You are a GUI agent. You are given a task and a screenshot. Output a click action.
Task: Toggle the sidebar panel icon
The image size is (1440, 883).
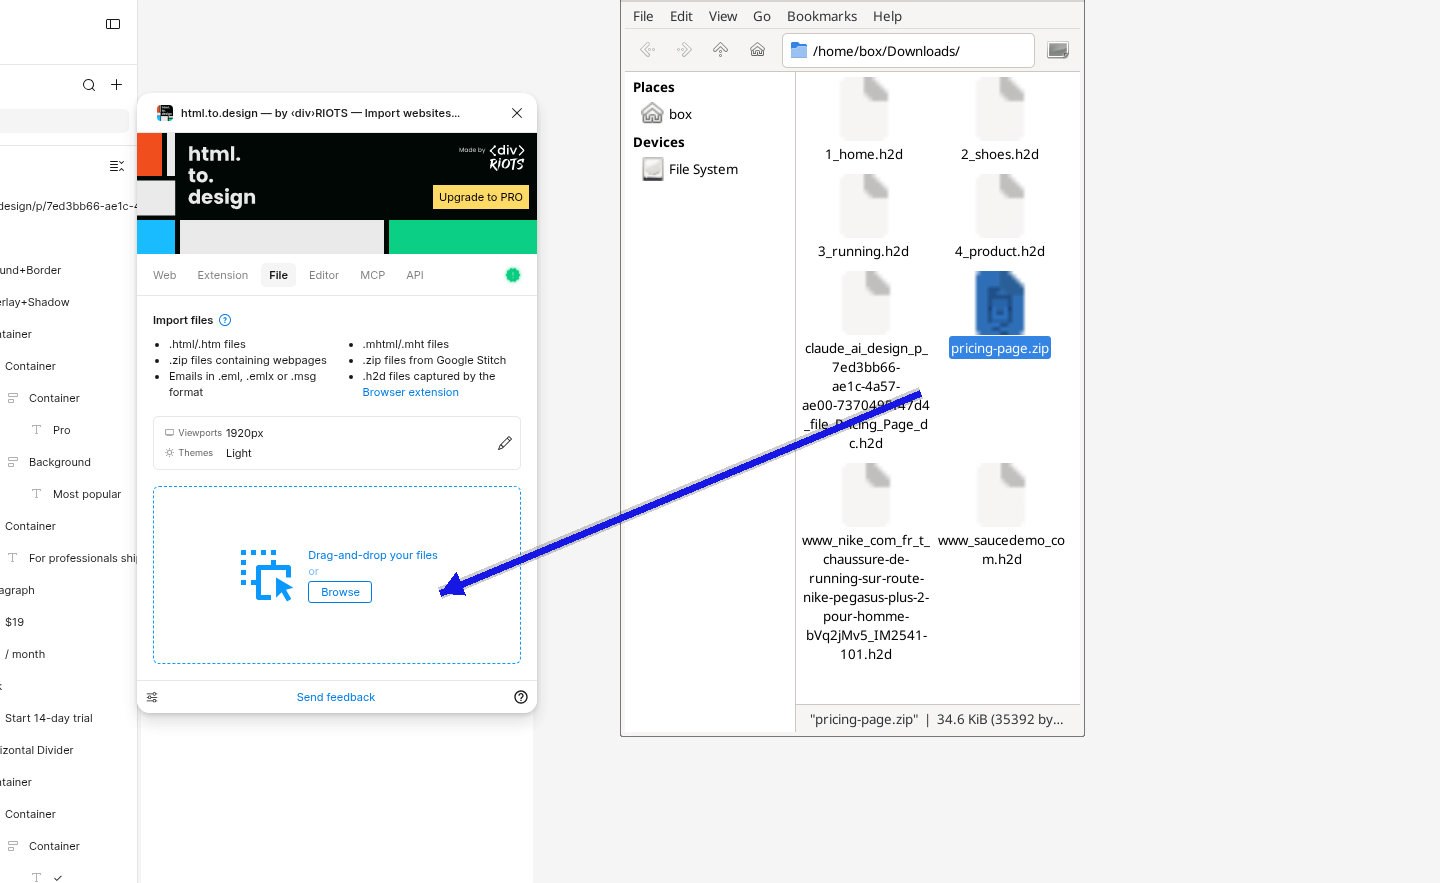point(113,24)
